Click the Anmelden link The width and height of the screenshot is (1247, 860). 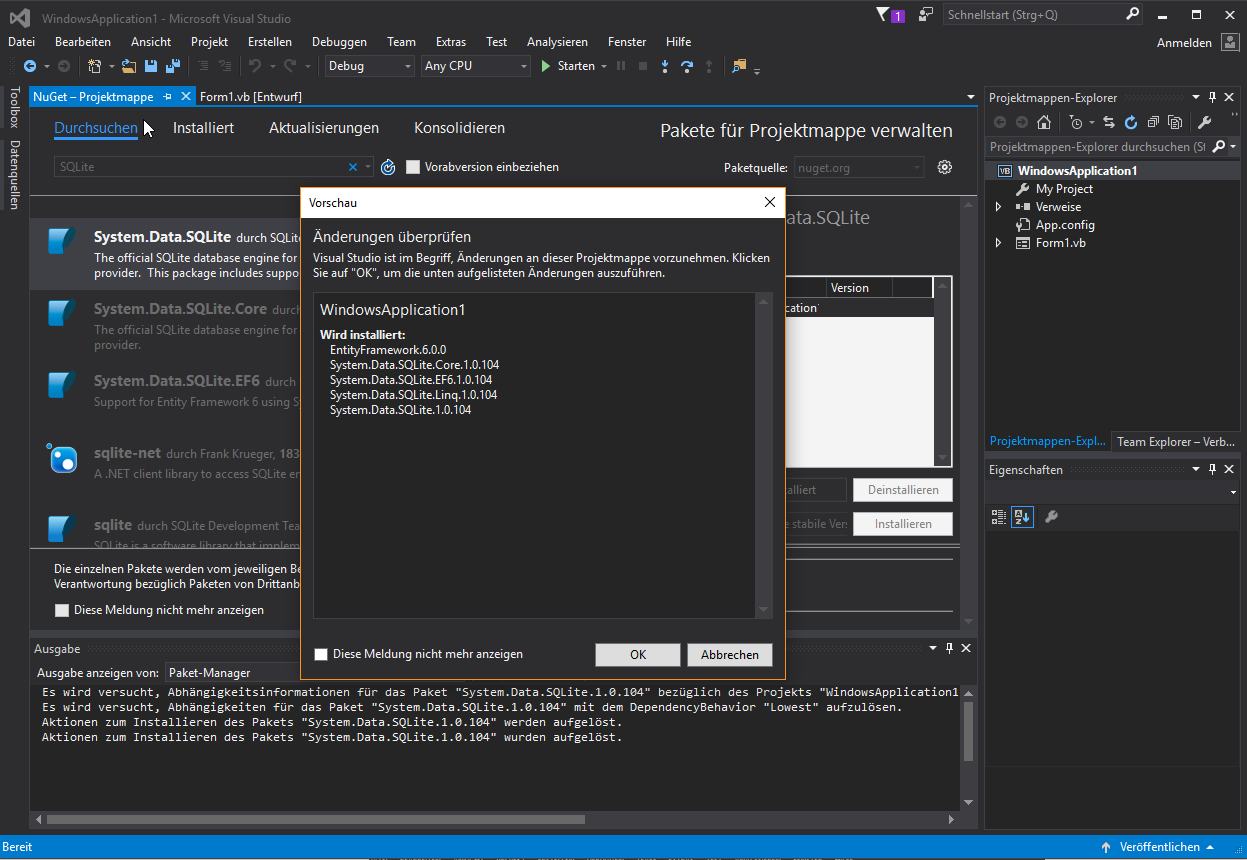[1184, 43]
